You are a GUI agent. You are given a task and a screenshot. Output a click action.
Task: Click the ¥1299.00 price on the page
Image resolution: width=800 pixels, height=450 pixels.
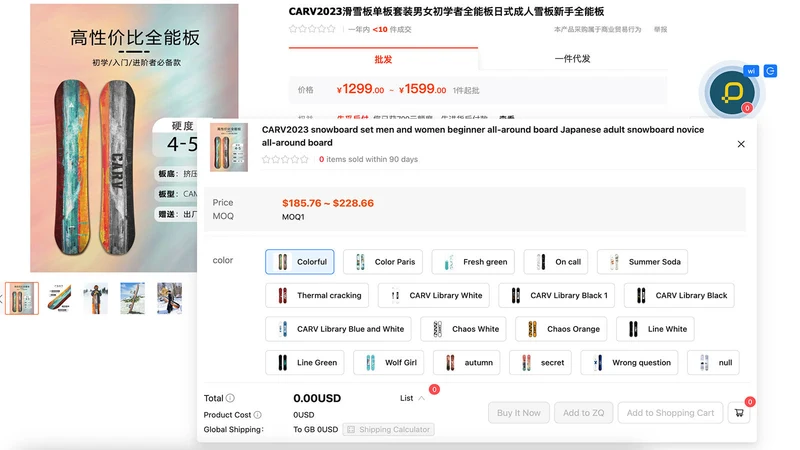click(x=360, y=89)
